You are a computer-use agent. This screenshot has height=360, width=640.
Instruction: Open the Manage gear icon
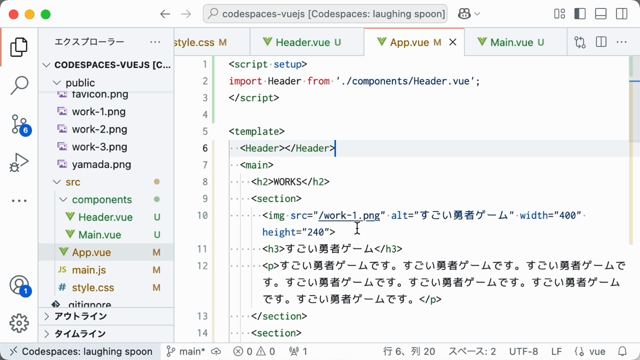click(x=19, y=323)
